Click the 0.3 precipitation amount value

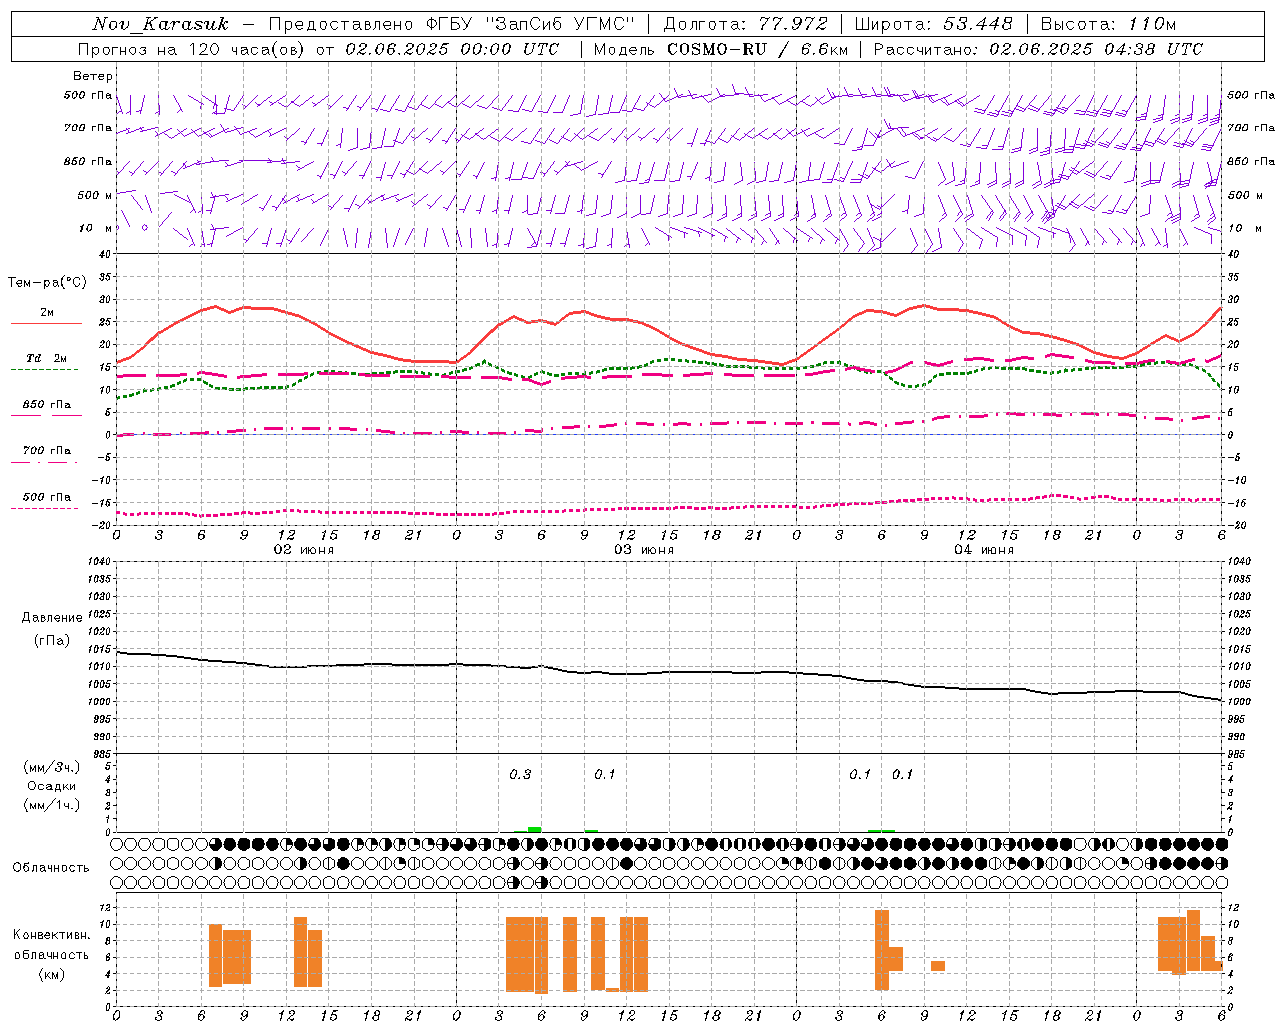(520, 775)
